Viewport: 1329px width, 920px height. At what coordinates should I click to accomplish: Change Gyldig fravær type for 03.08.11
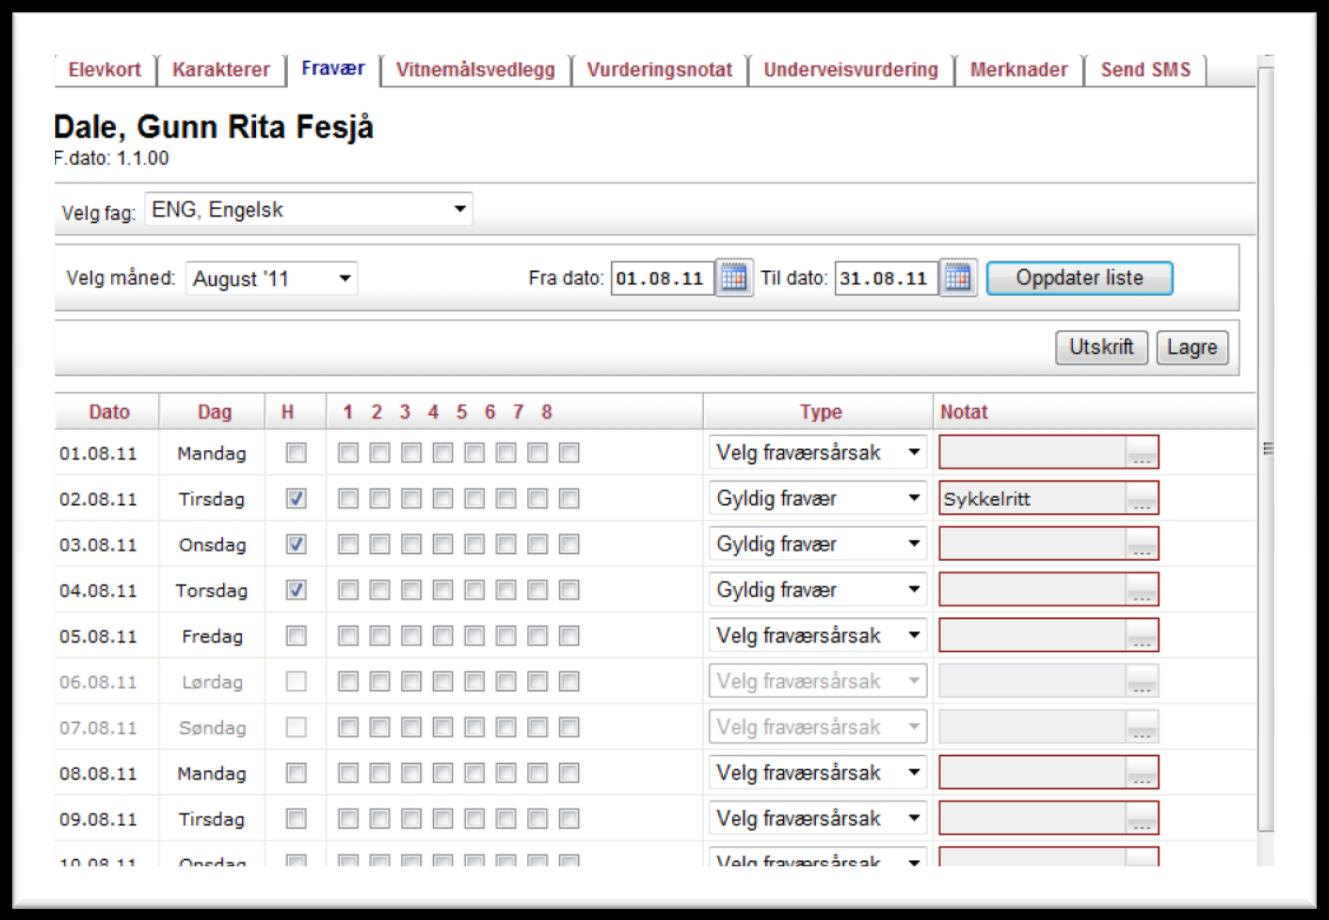click(x=818, y=545)
